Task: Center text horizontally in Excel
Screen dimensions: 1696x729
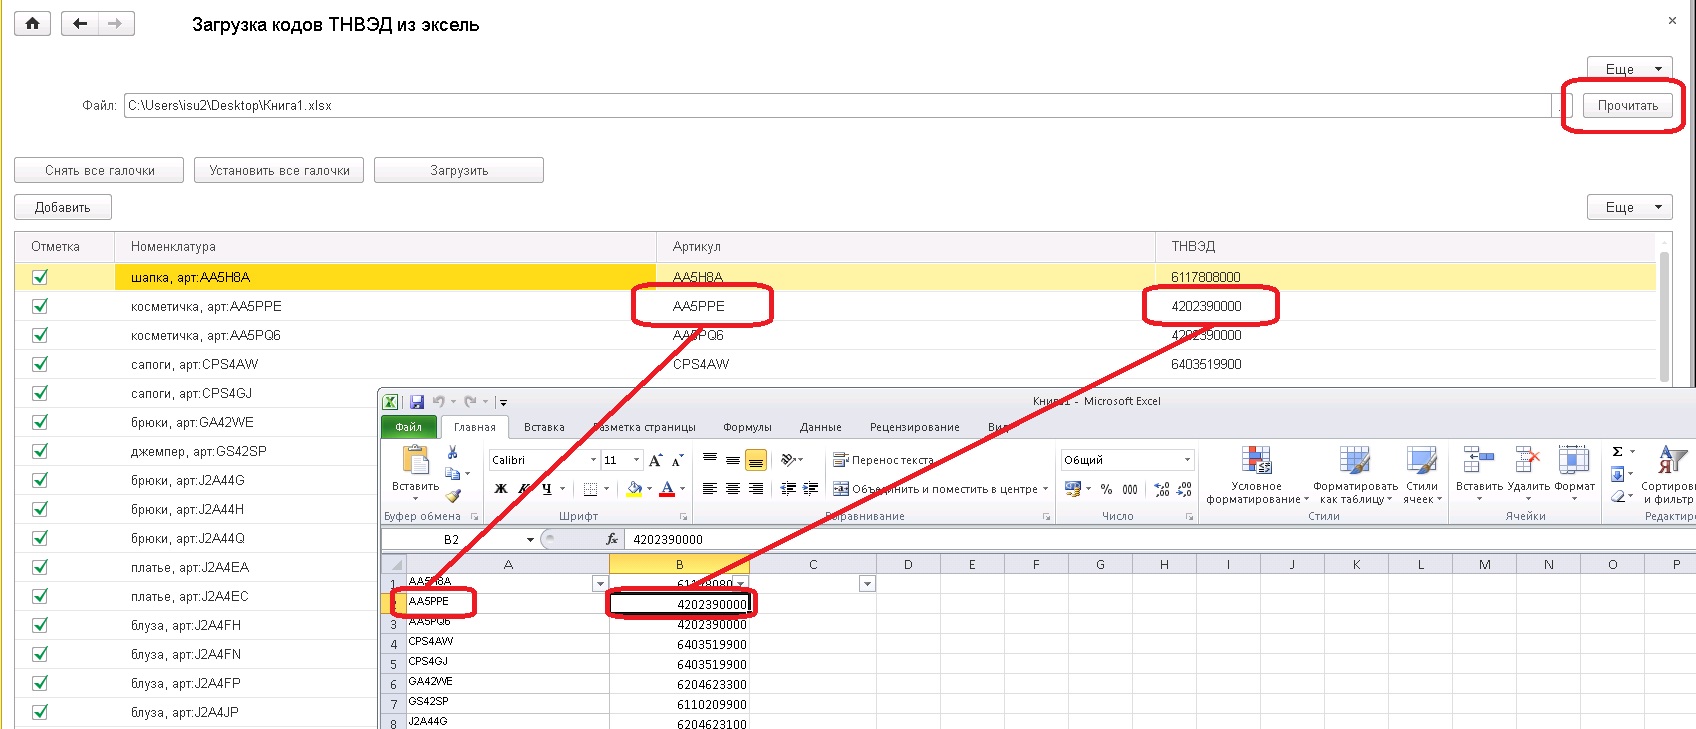Action: coord(733,489)
